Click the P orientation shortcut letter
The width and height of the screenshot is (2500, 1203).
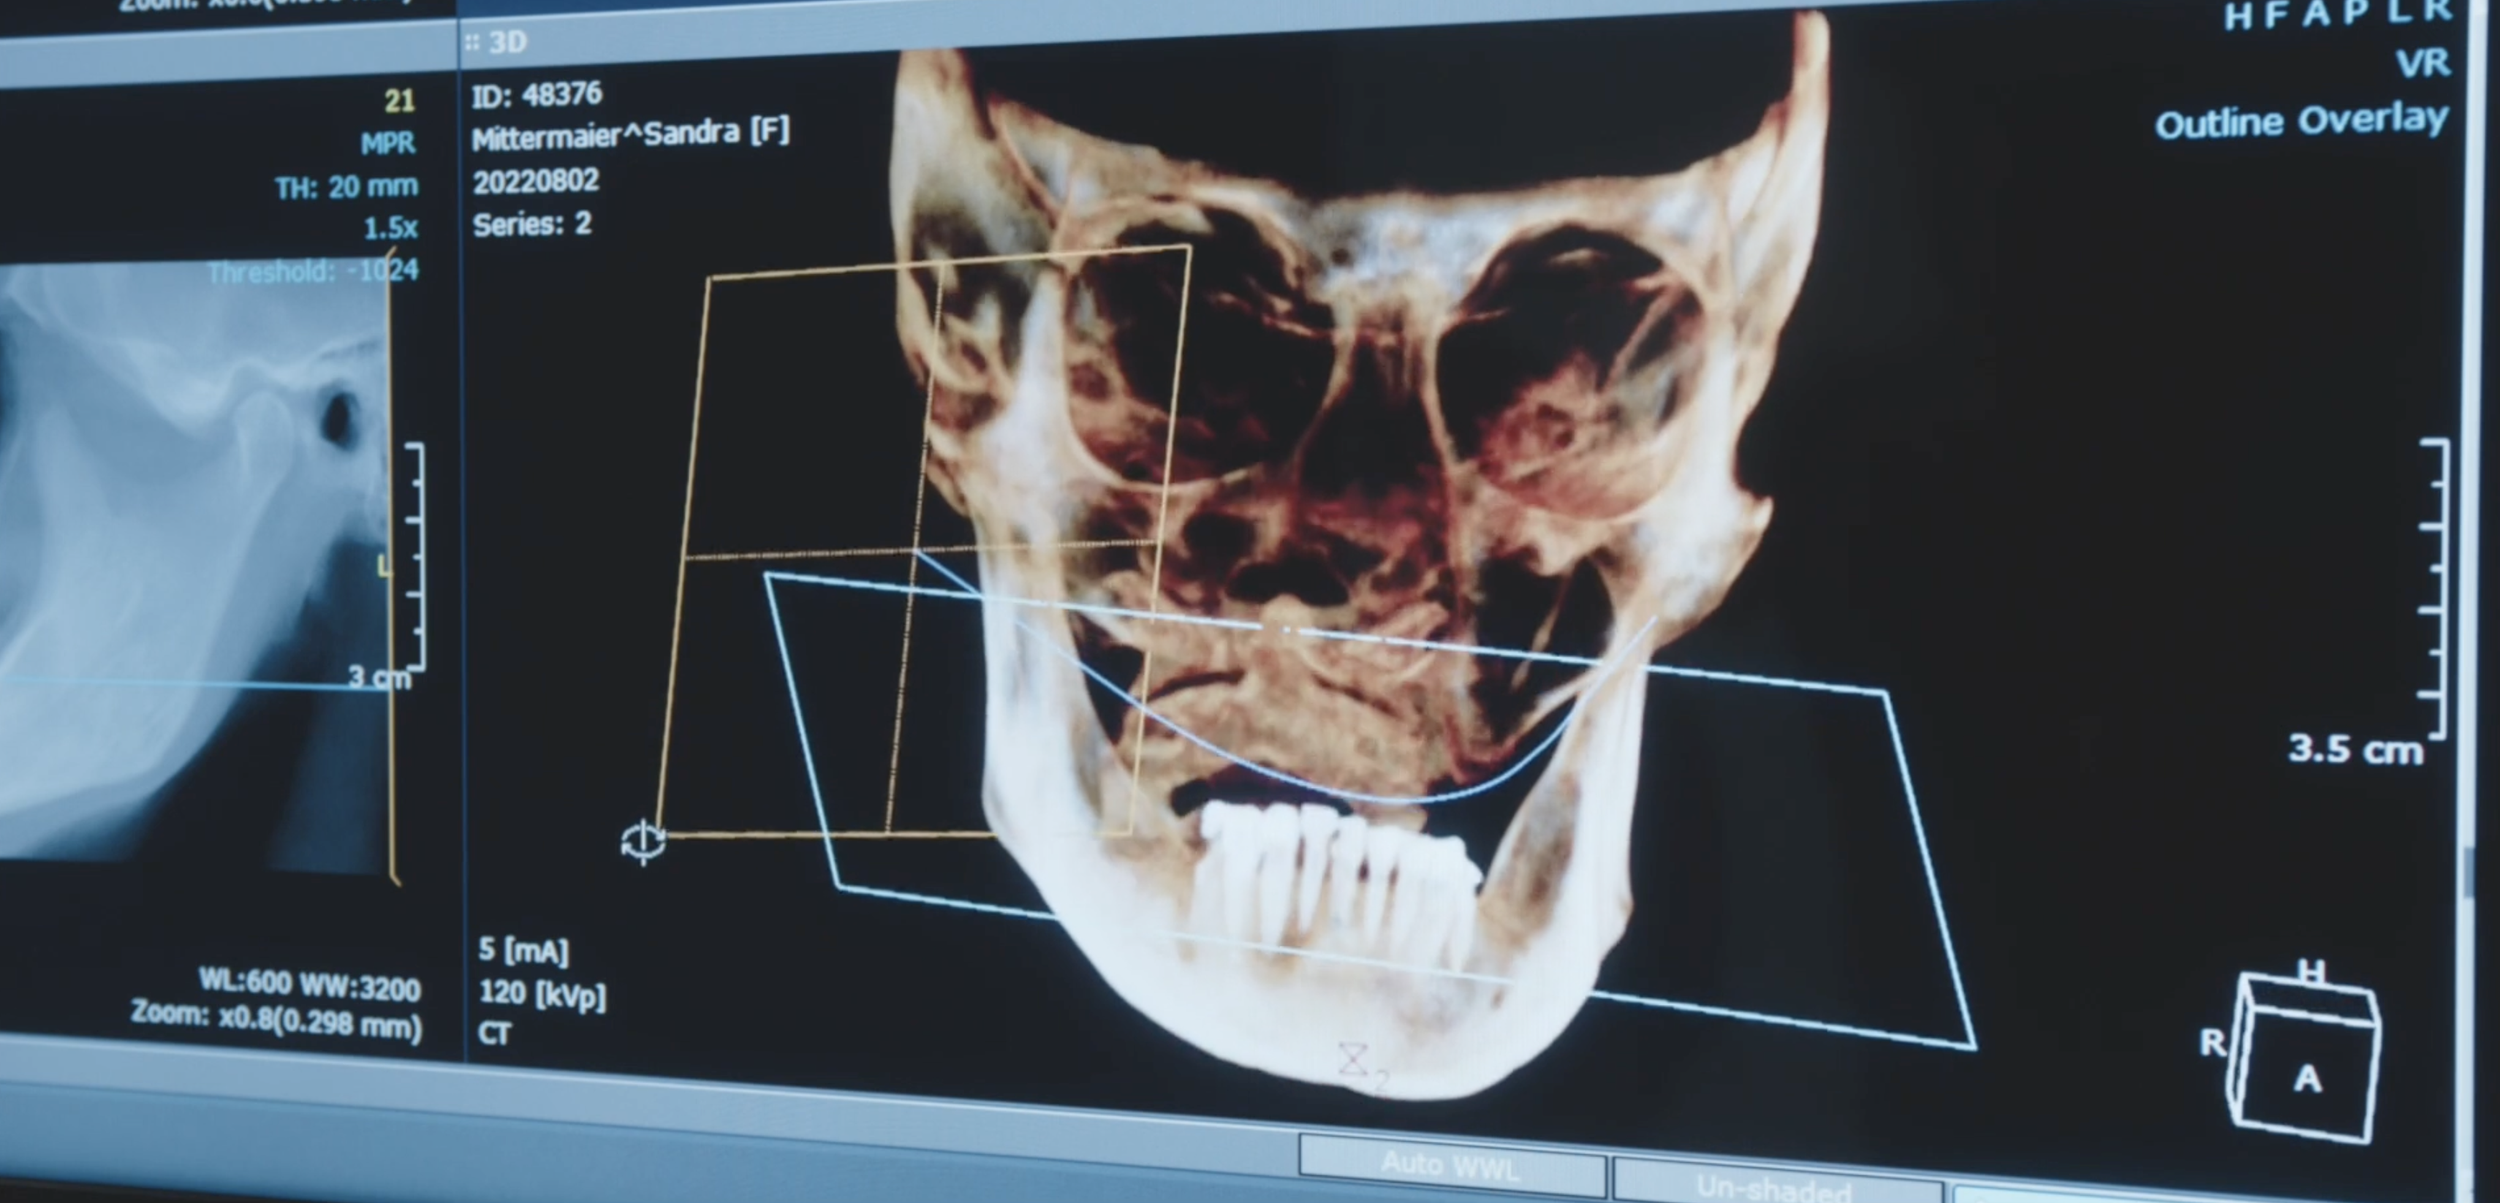point(2355,13)
